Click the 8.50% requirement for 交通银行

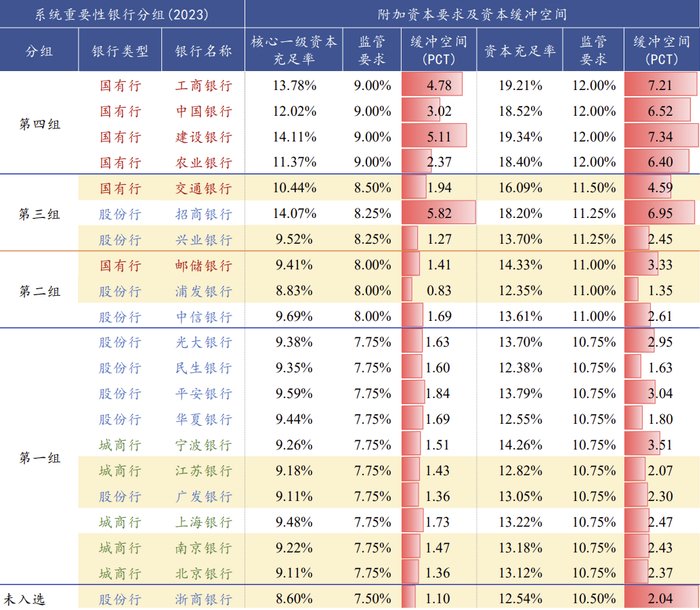(372, 188)
